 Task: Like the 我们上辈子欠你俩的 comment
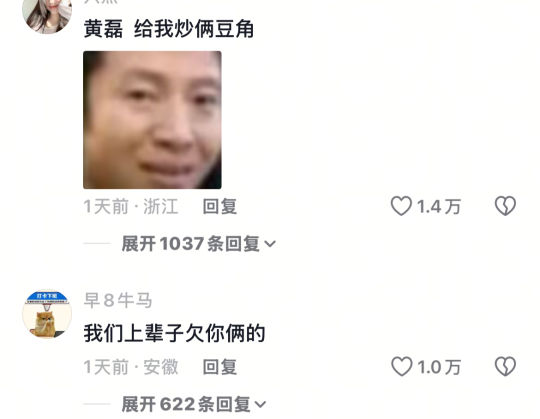[x=402, y=366]
